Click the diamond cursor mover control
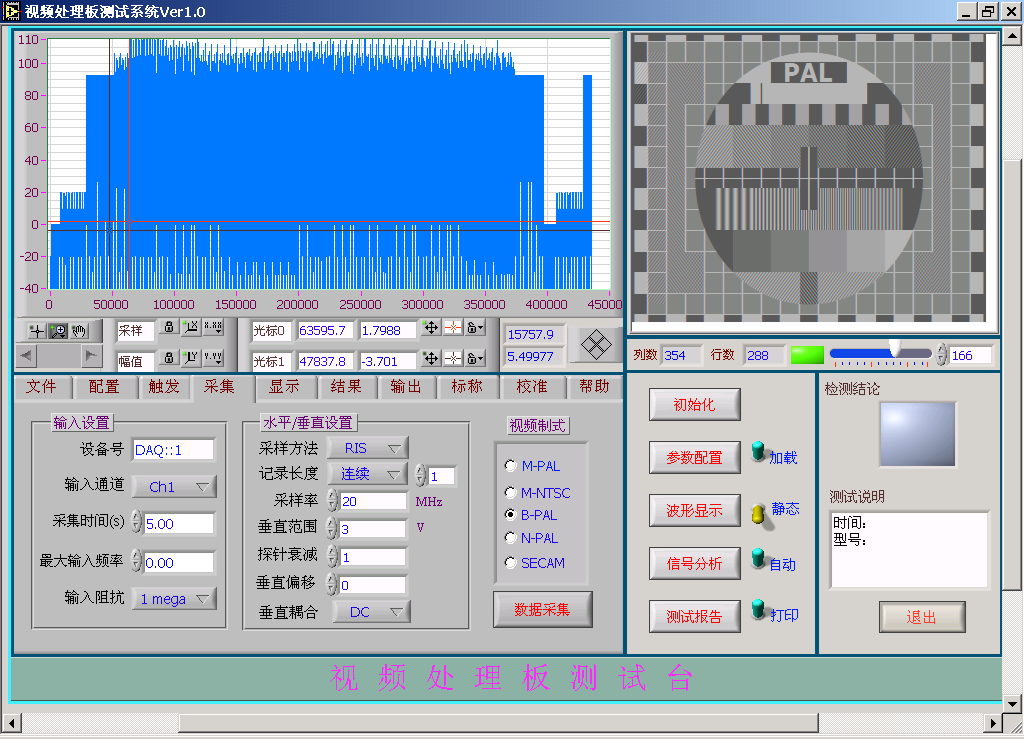The width and height of the screenshot is (1024, 739). (596, 345)
